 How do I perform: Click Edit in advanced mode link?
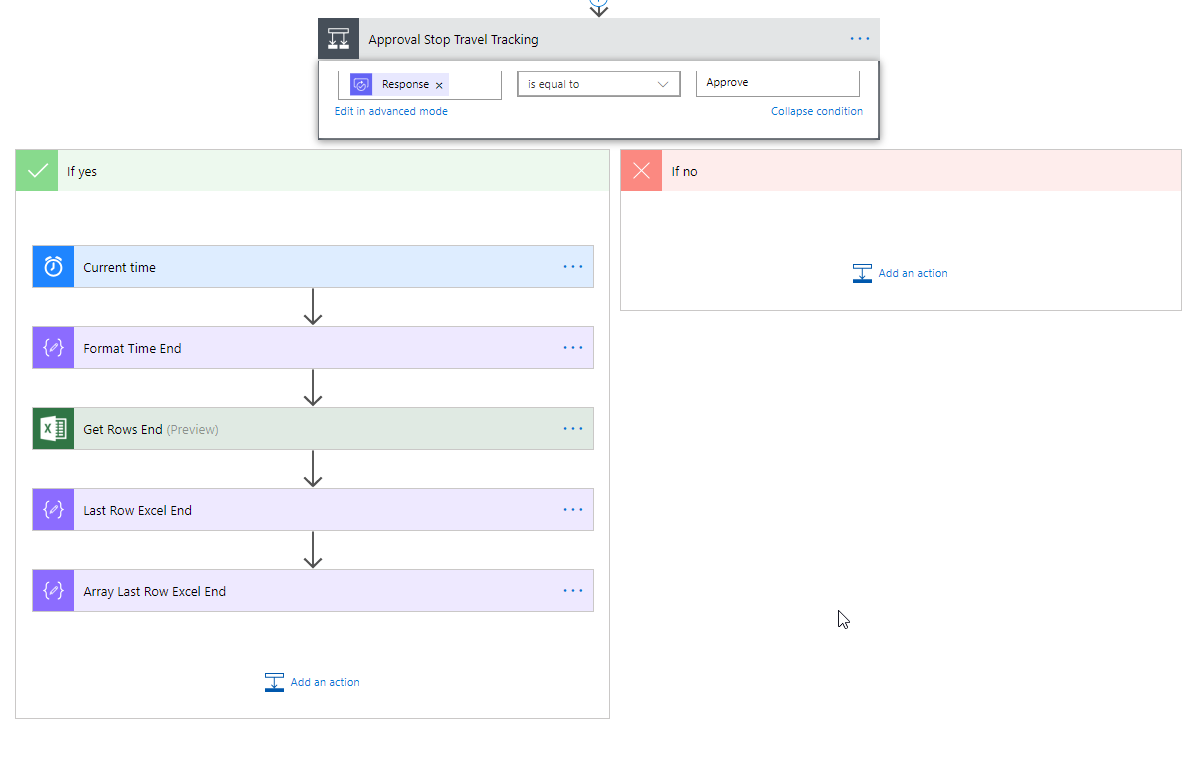pos(391,111)
